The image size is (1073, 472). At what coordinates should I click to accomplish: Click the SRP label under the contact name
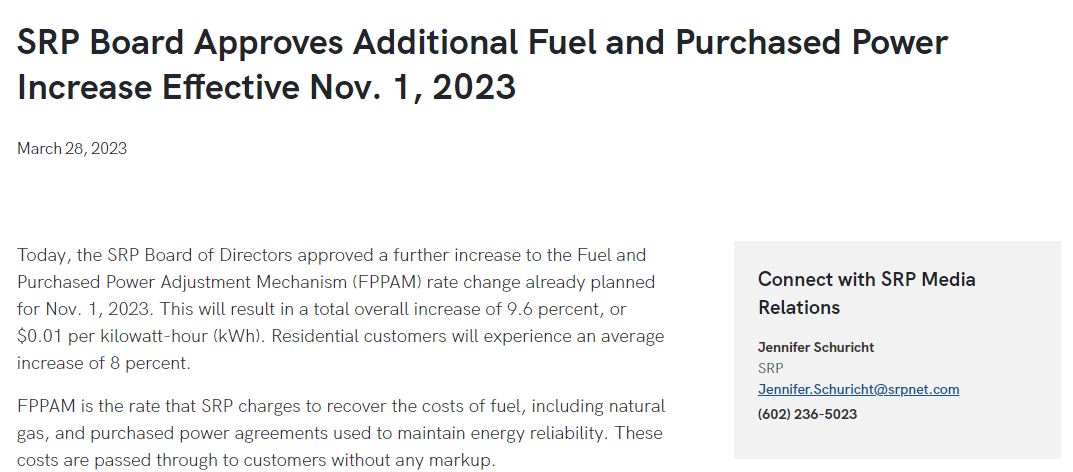[771, 368]
